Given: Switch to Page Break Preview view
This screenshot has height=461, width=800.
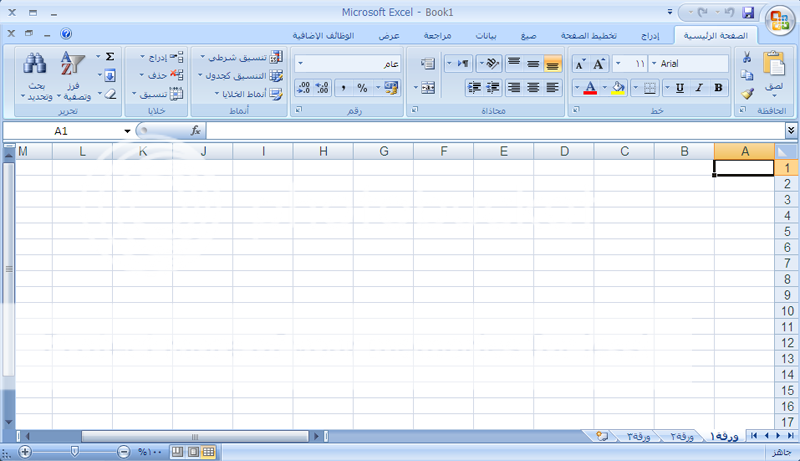Looking at the screenshot, I should 177,452.
